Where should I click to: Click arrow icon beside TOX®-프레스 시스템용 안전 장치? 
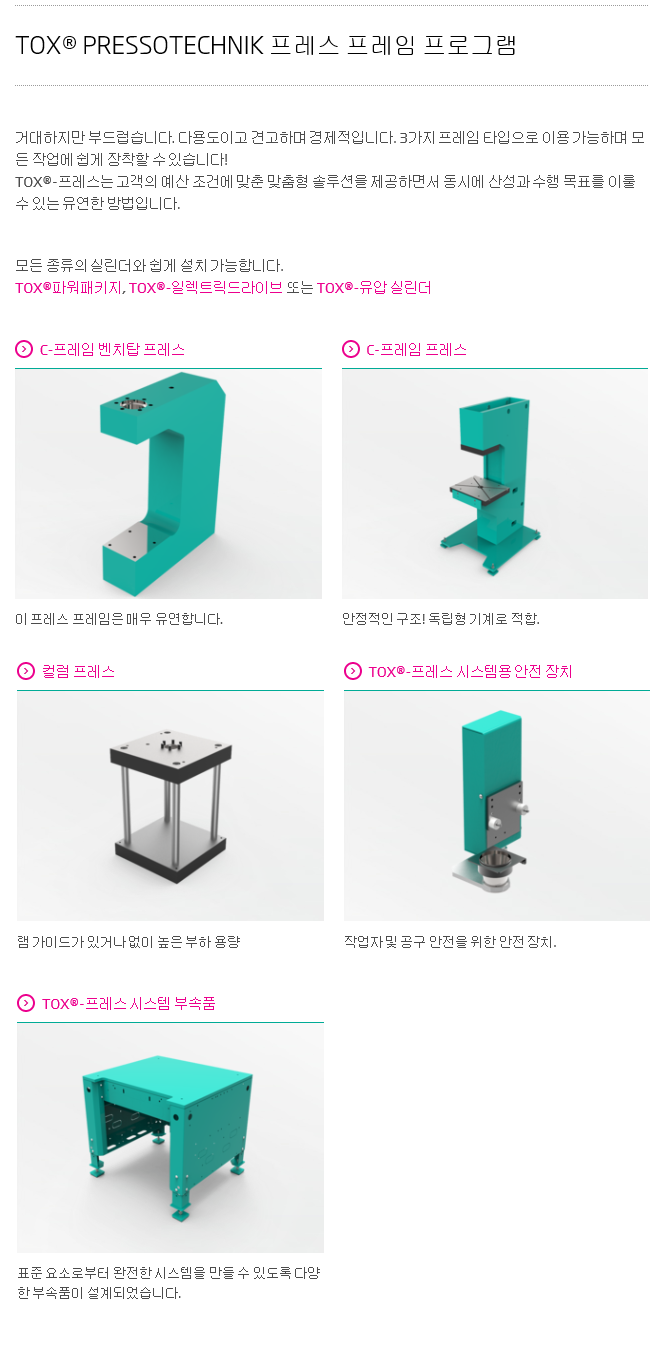pyautogui.click(x=353, y=671)
